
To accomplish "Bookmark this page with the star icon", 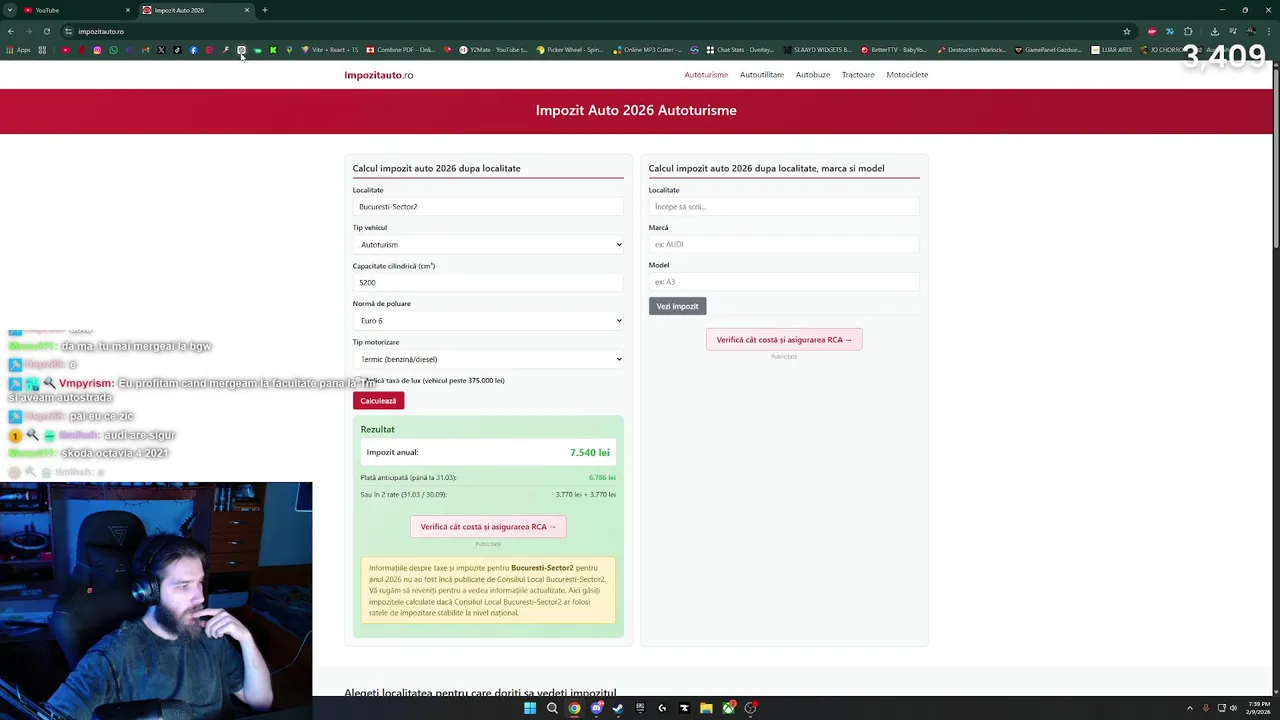I will point(1127,31).
